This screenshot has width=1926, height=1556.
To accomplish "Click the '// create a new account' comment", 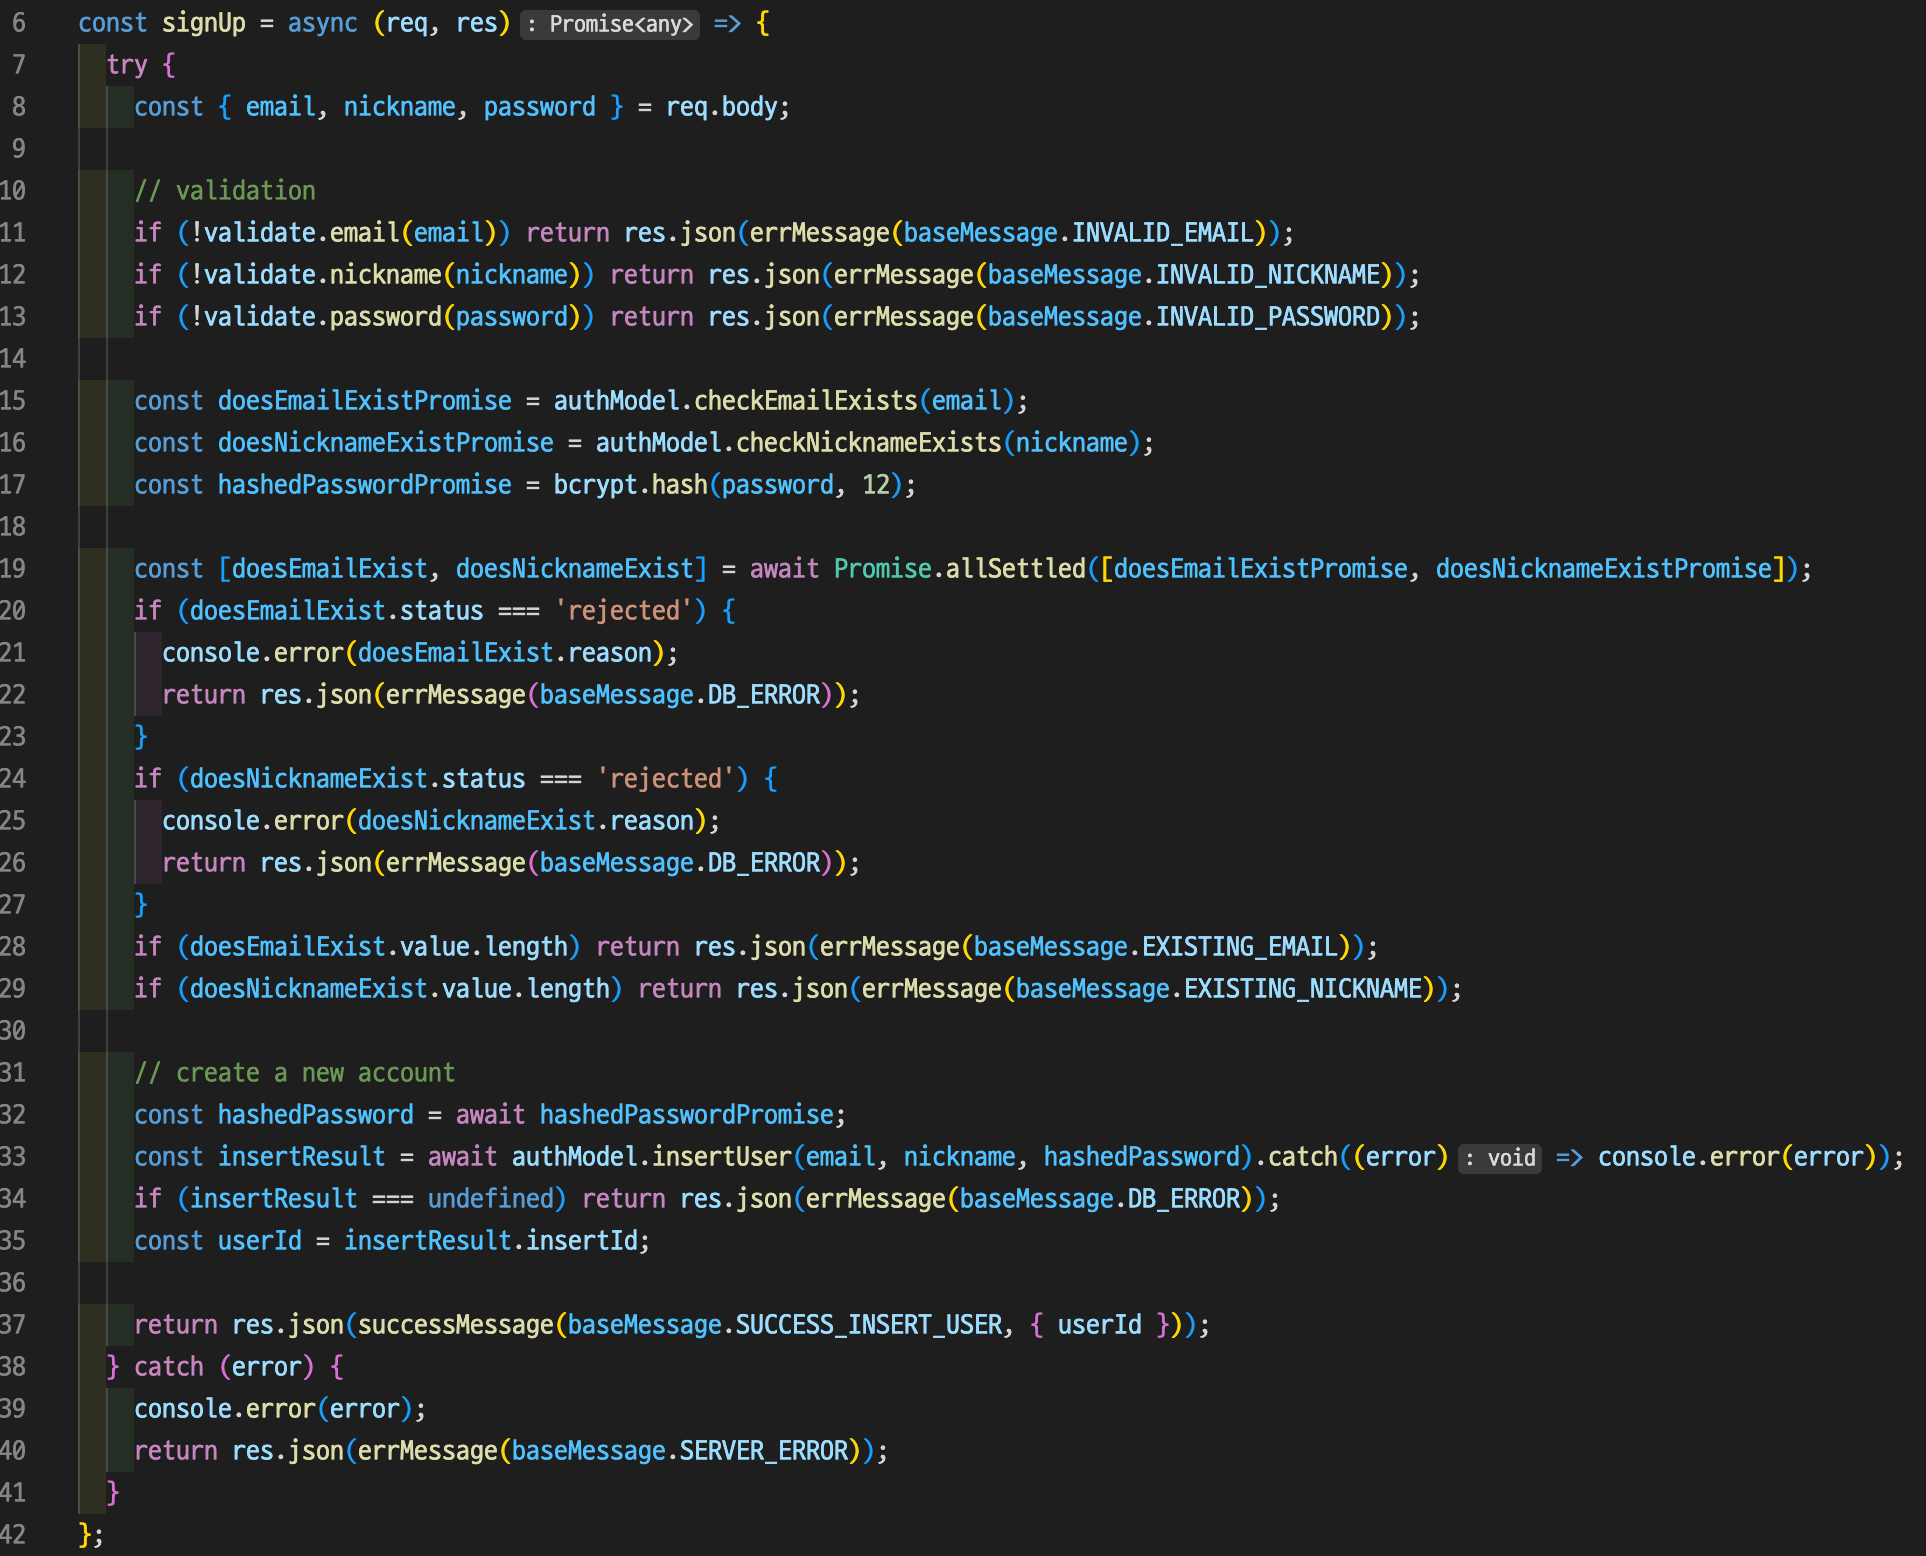I will click(x=295, y=1072).
